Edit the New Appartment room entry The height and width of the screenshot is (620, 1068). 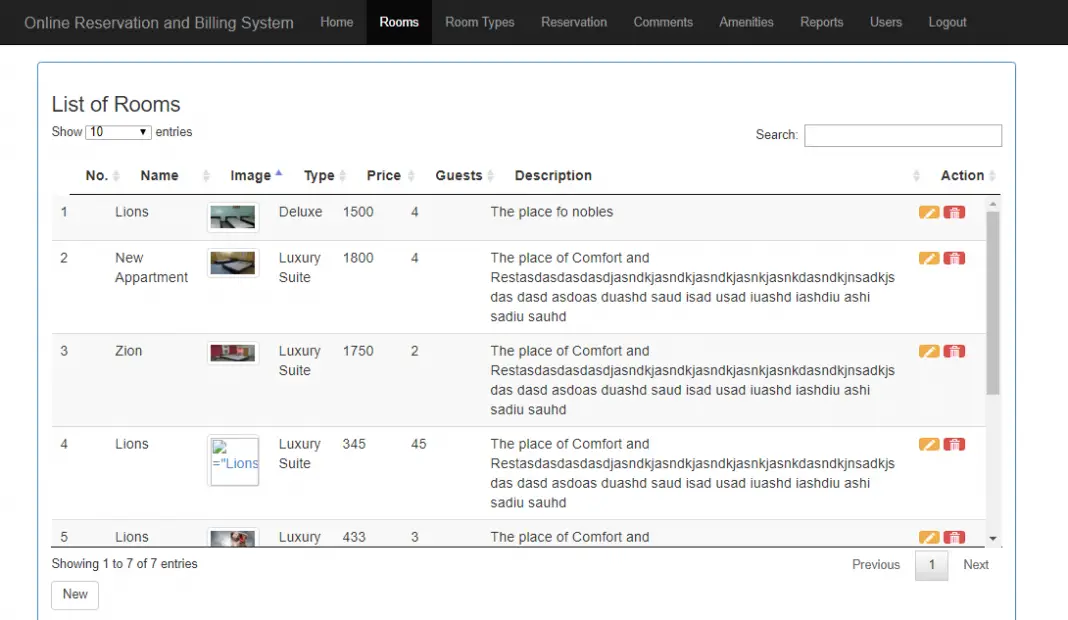coord(929,258)
